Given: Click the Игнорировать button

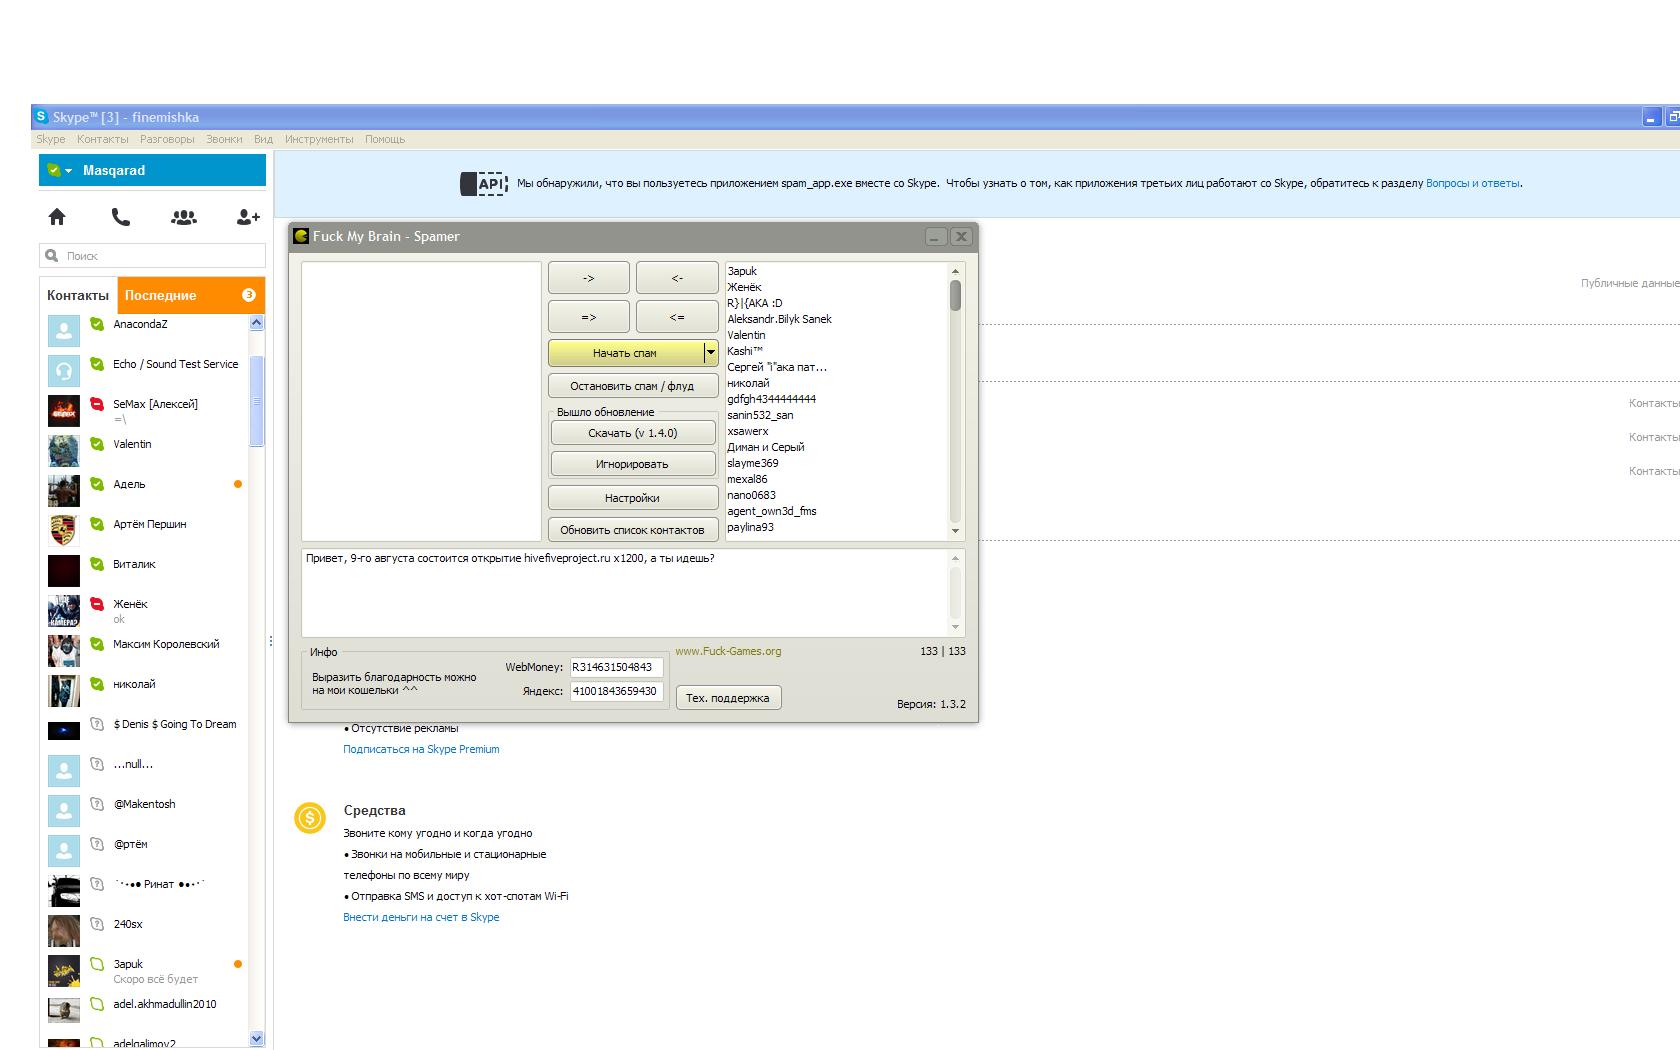Looking at the screenshot, I should point(633,464).
